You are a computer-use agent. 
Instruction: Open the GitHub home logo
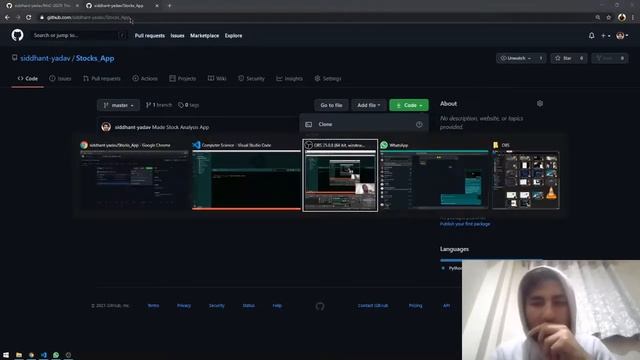[17, 35]
